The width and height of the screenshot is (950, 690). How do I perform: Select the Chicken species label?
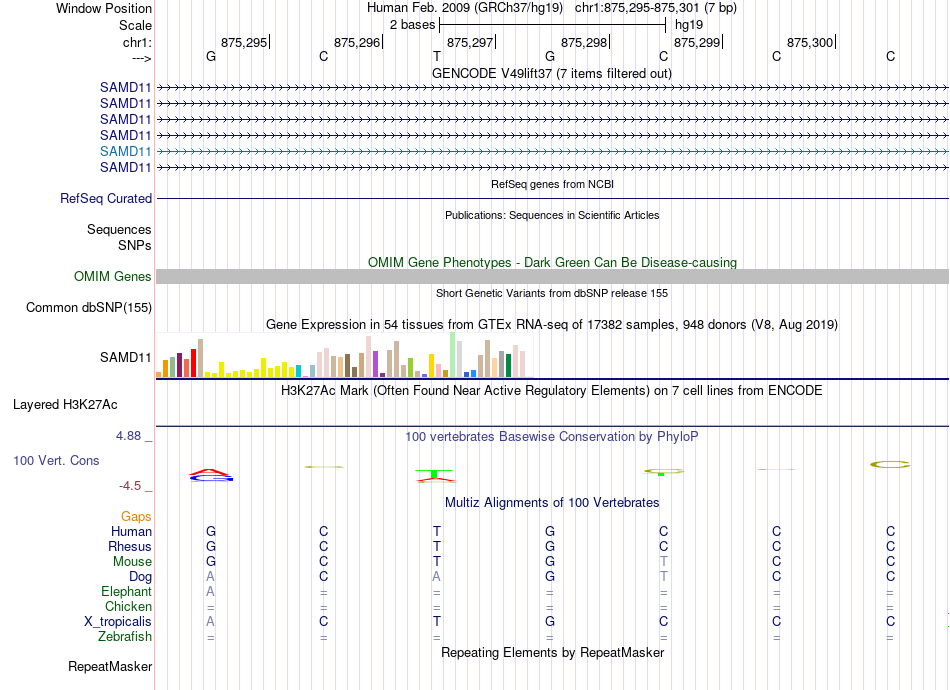tap(128, 606)
